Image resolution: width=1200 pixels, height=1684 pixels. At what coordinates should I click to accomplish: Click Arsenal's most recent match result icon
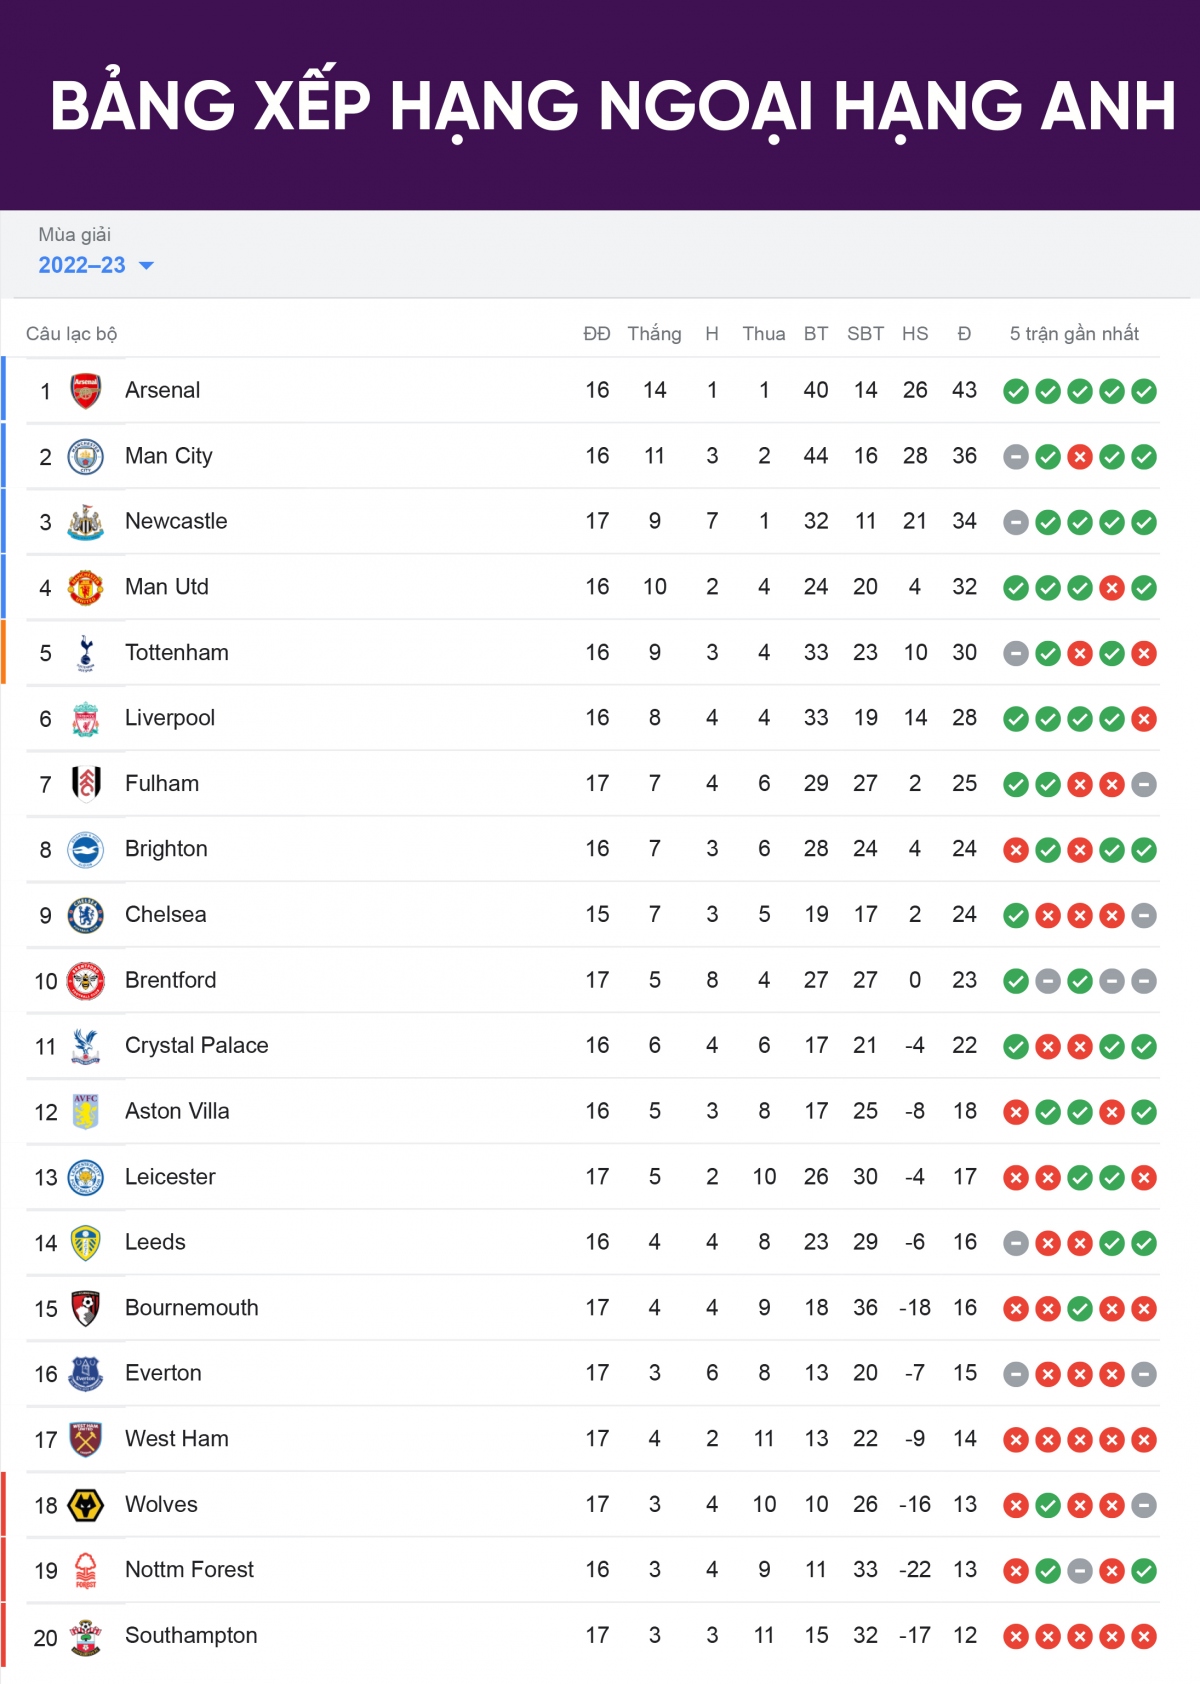coord(1144,391)
